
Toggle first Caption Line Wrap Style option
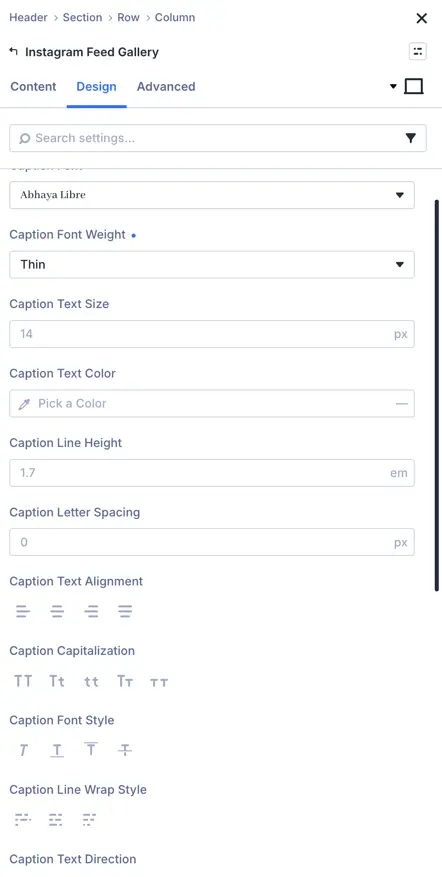[23, 820]
